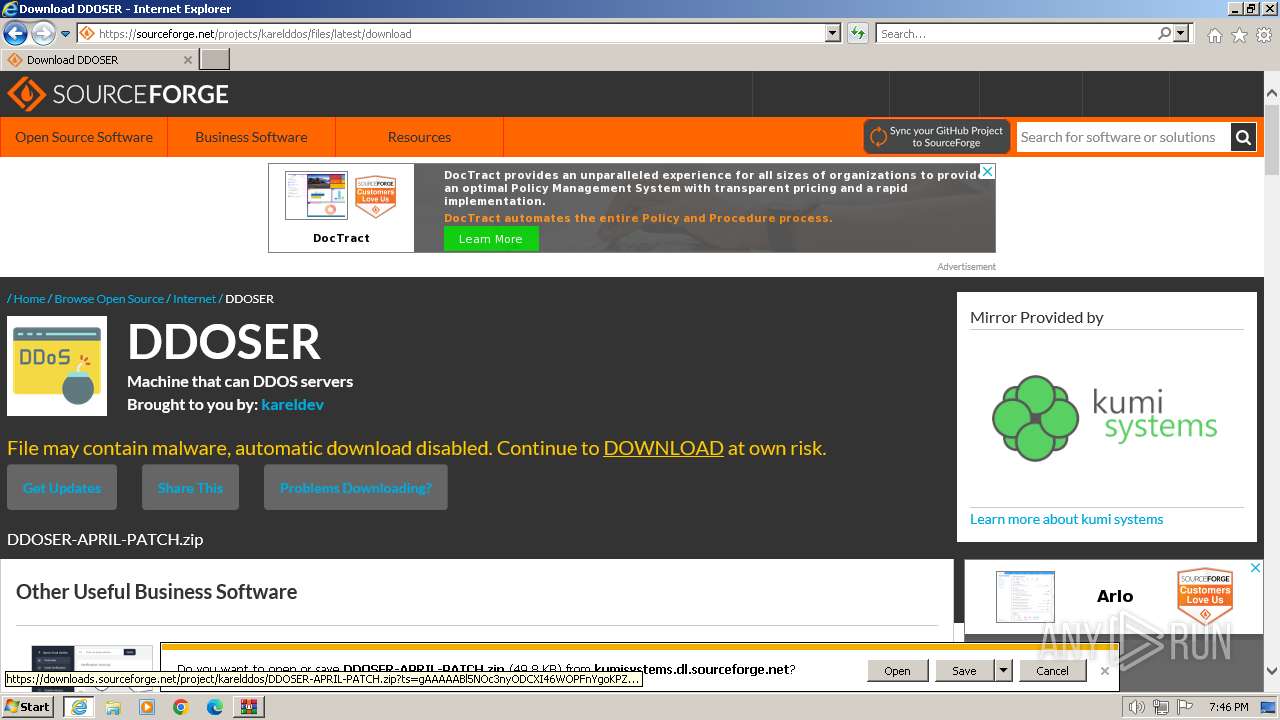Go to the Home breadcrumb link
The image size is (1280, 720).
pos(29,299)
